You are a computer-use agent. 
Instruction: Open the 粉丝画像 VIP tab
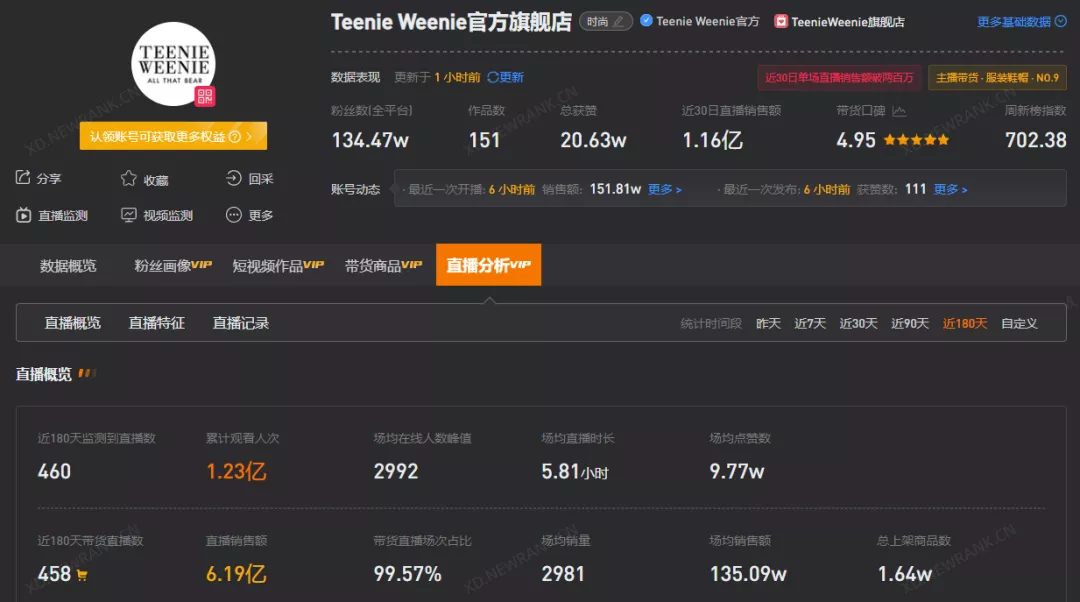coord(173,265)
